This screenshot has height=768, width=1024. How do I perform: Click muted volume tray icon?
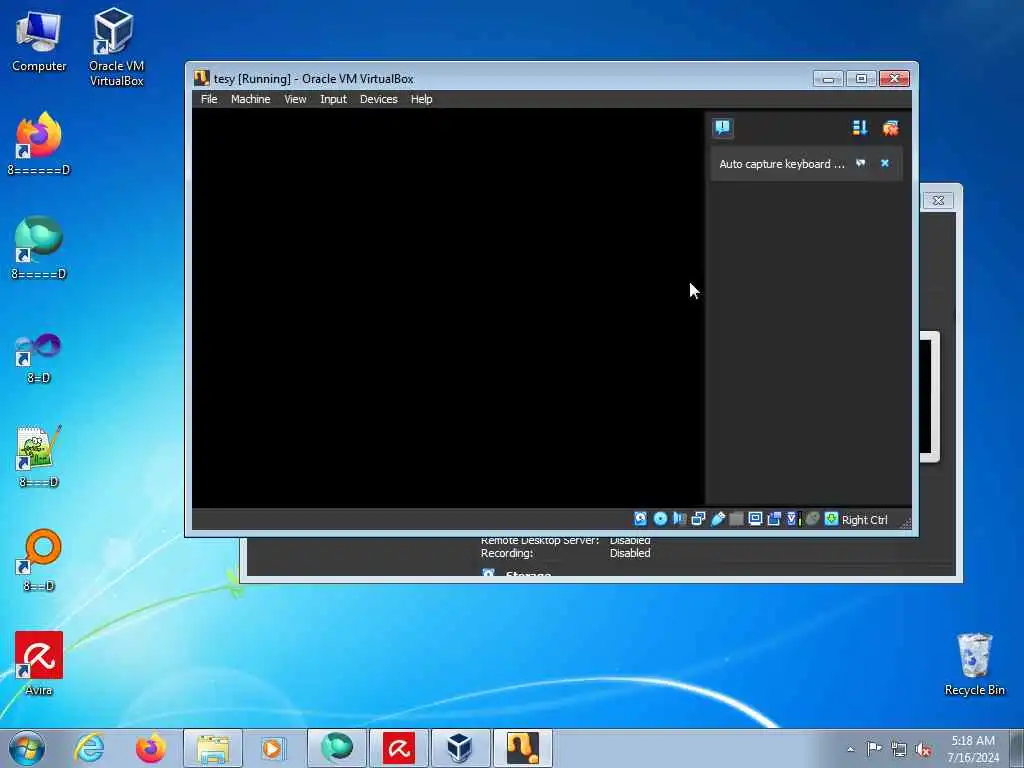click(923, 749)
